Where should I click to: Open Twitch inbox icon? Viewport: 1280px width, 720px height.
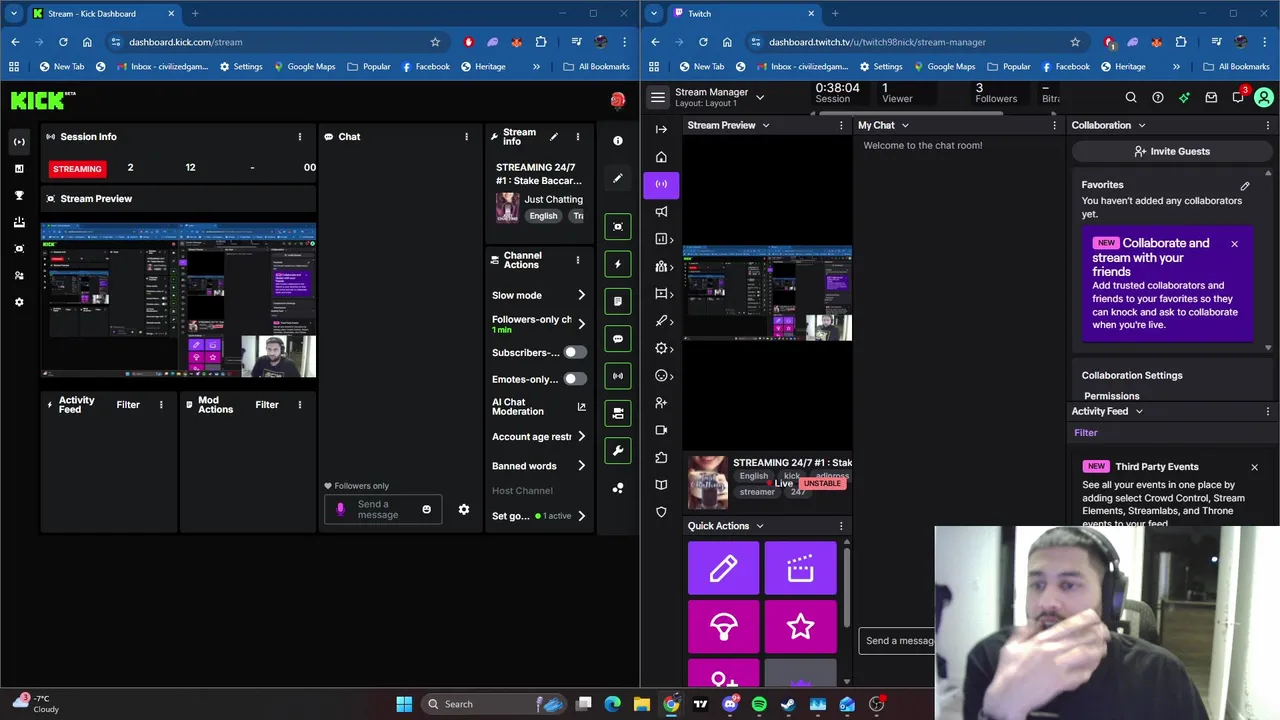(1211, 98)
